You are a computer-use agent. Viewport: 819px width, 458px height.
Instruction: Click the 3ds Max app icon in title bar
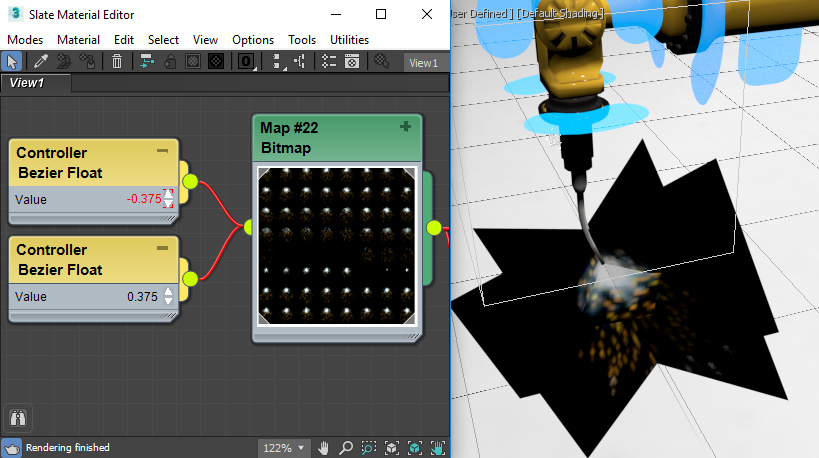tap(16, 14)
